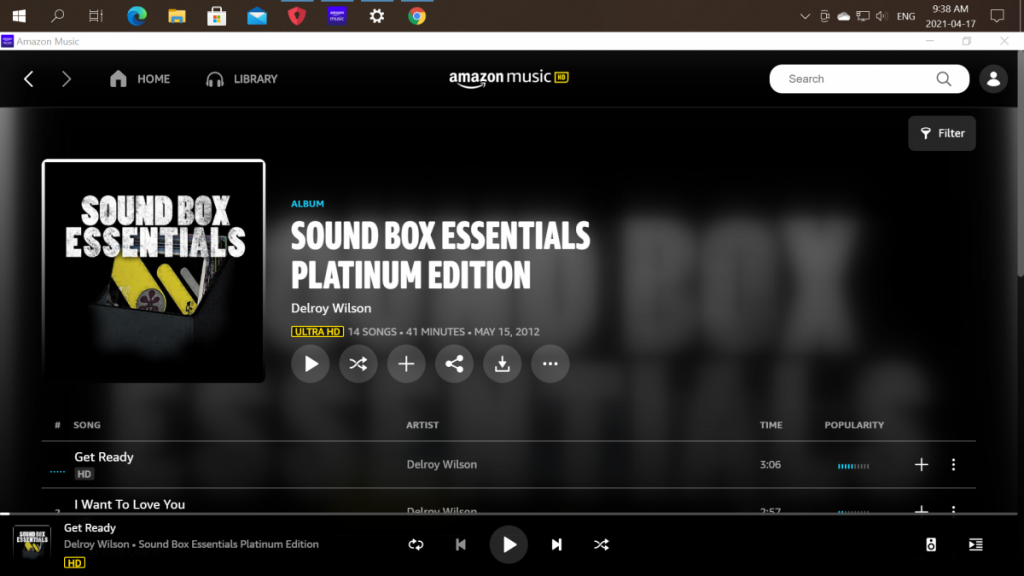Download the album

pyautogui.click(x=502, y=364)
